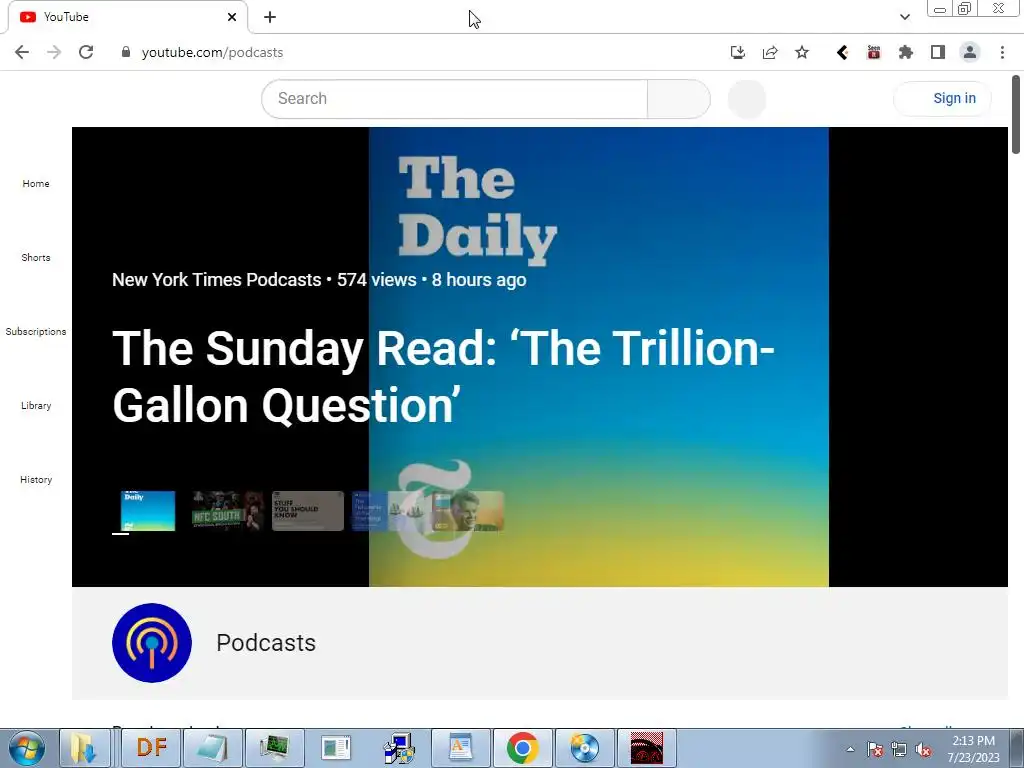The image size is (1024, 768).
Task: Open the green monitor taskbar app
Action: click(x=274, y=748)
